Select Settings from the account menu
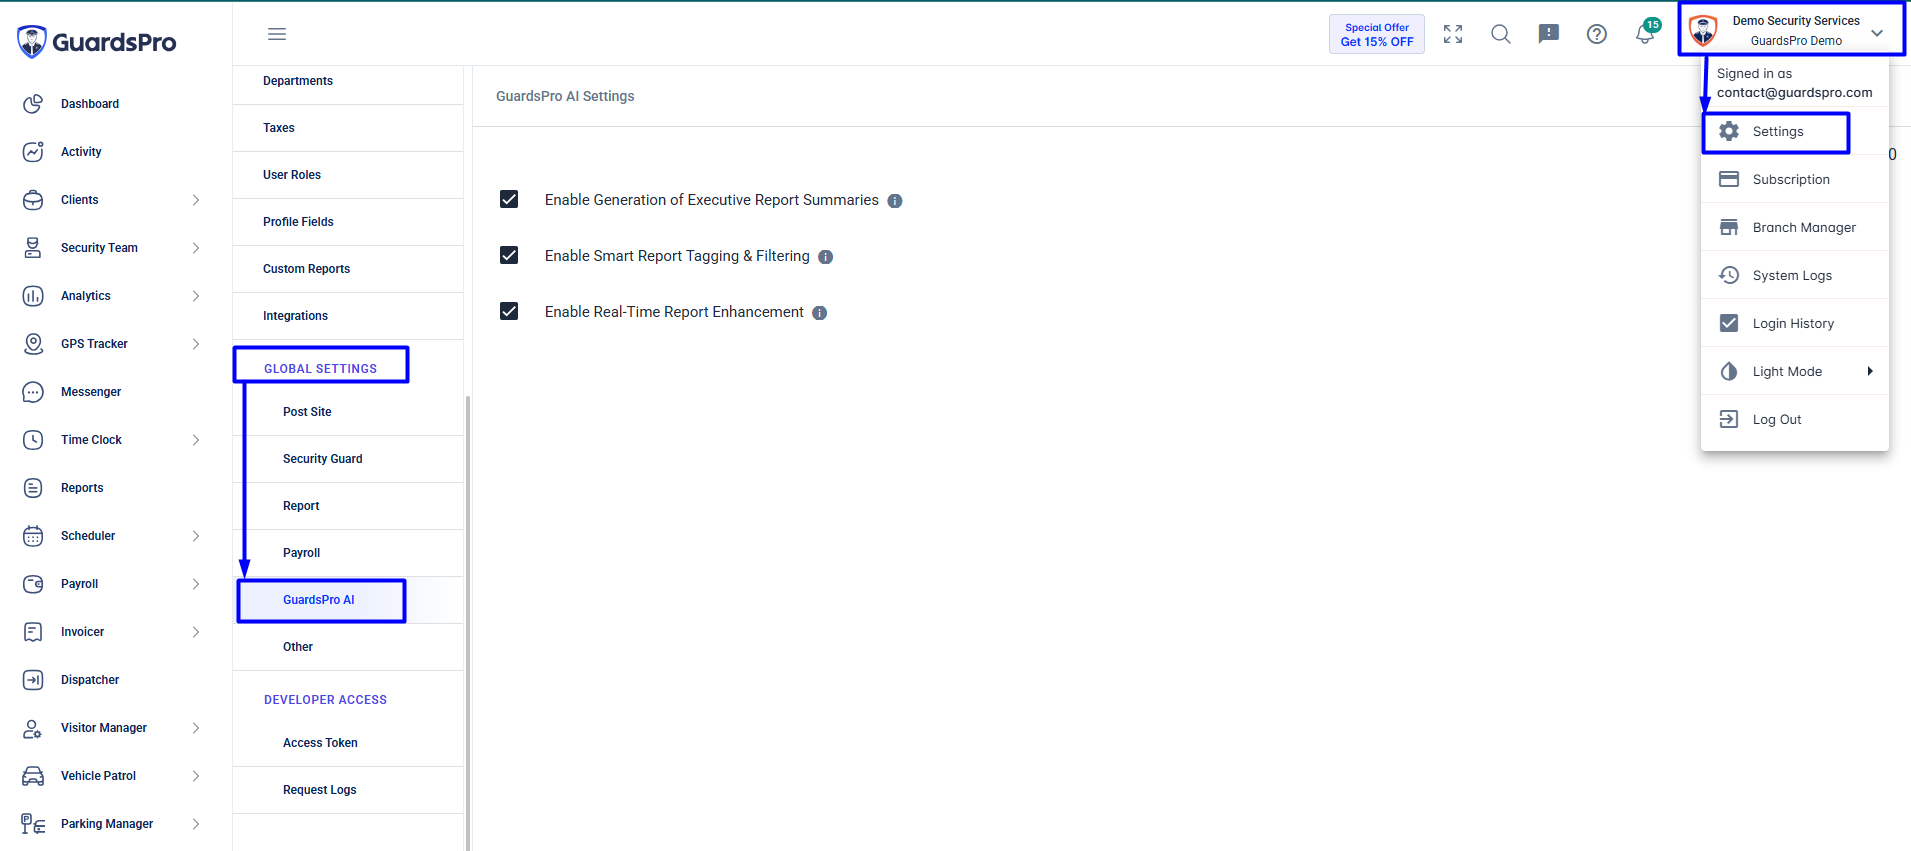The width and height of the screenshot is (1911, 851). (x=1776, y=132)
